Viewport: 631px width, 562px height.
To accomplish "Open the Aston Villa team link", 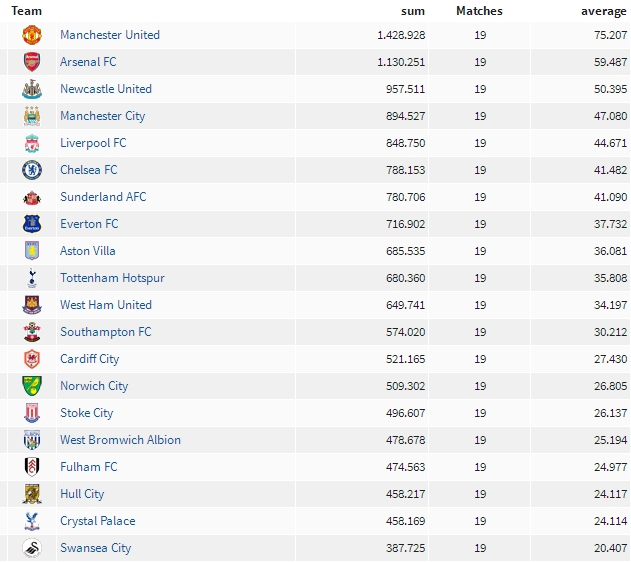I will [x=88, y=251].
